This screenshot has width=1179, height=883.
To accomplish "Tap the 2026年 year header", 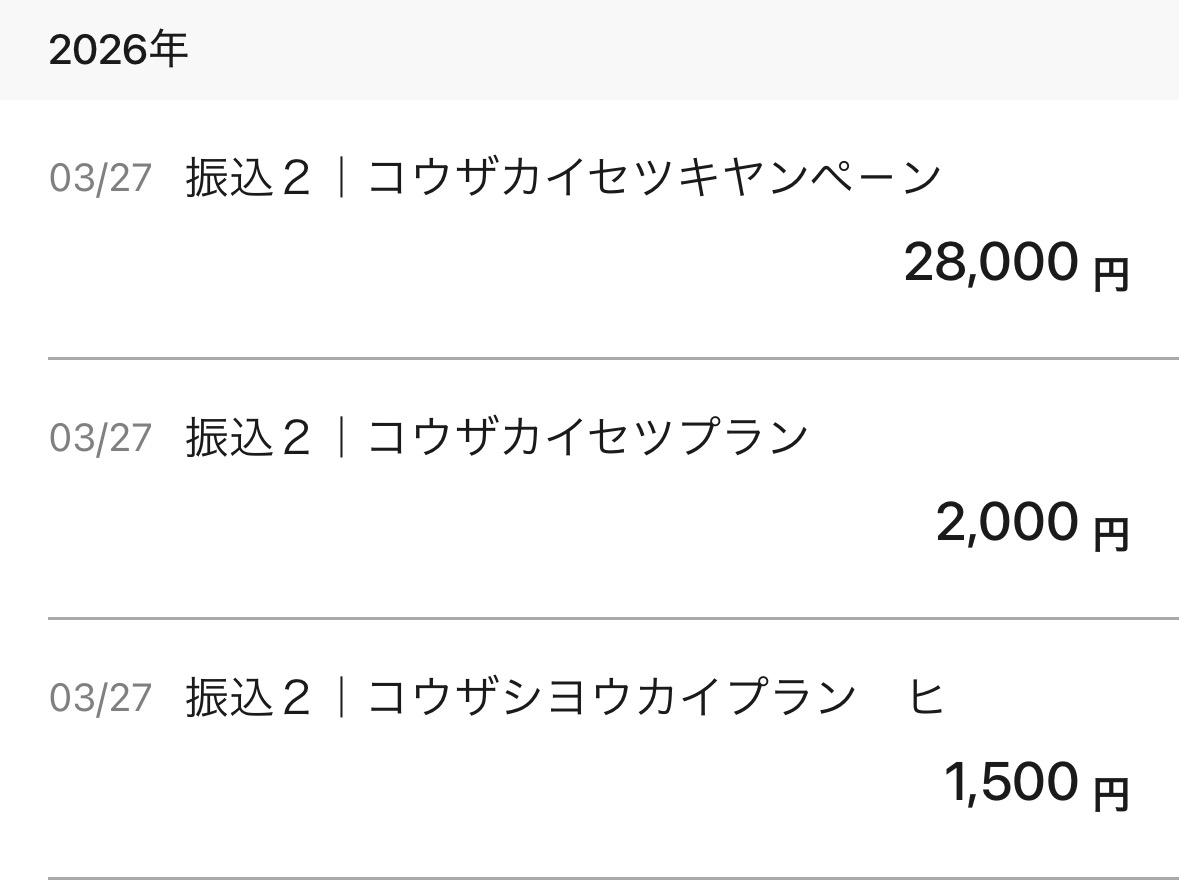I will pyautogui.click(x=117, y=50).
